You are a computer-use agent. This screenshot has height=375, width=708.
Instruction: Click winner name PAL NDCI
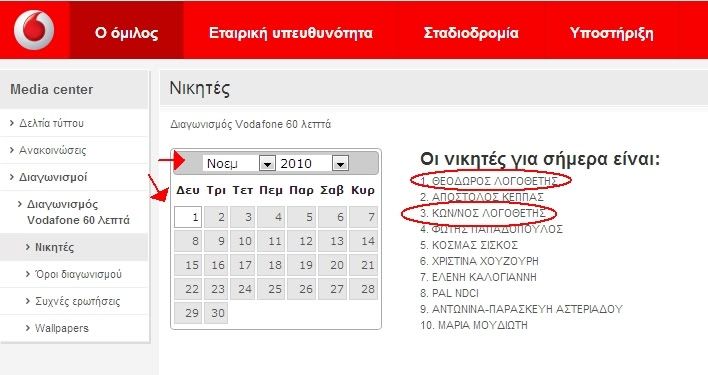[455, 293]
